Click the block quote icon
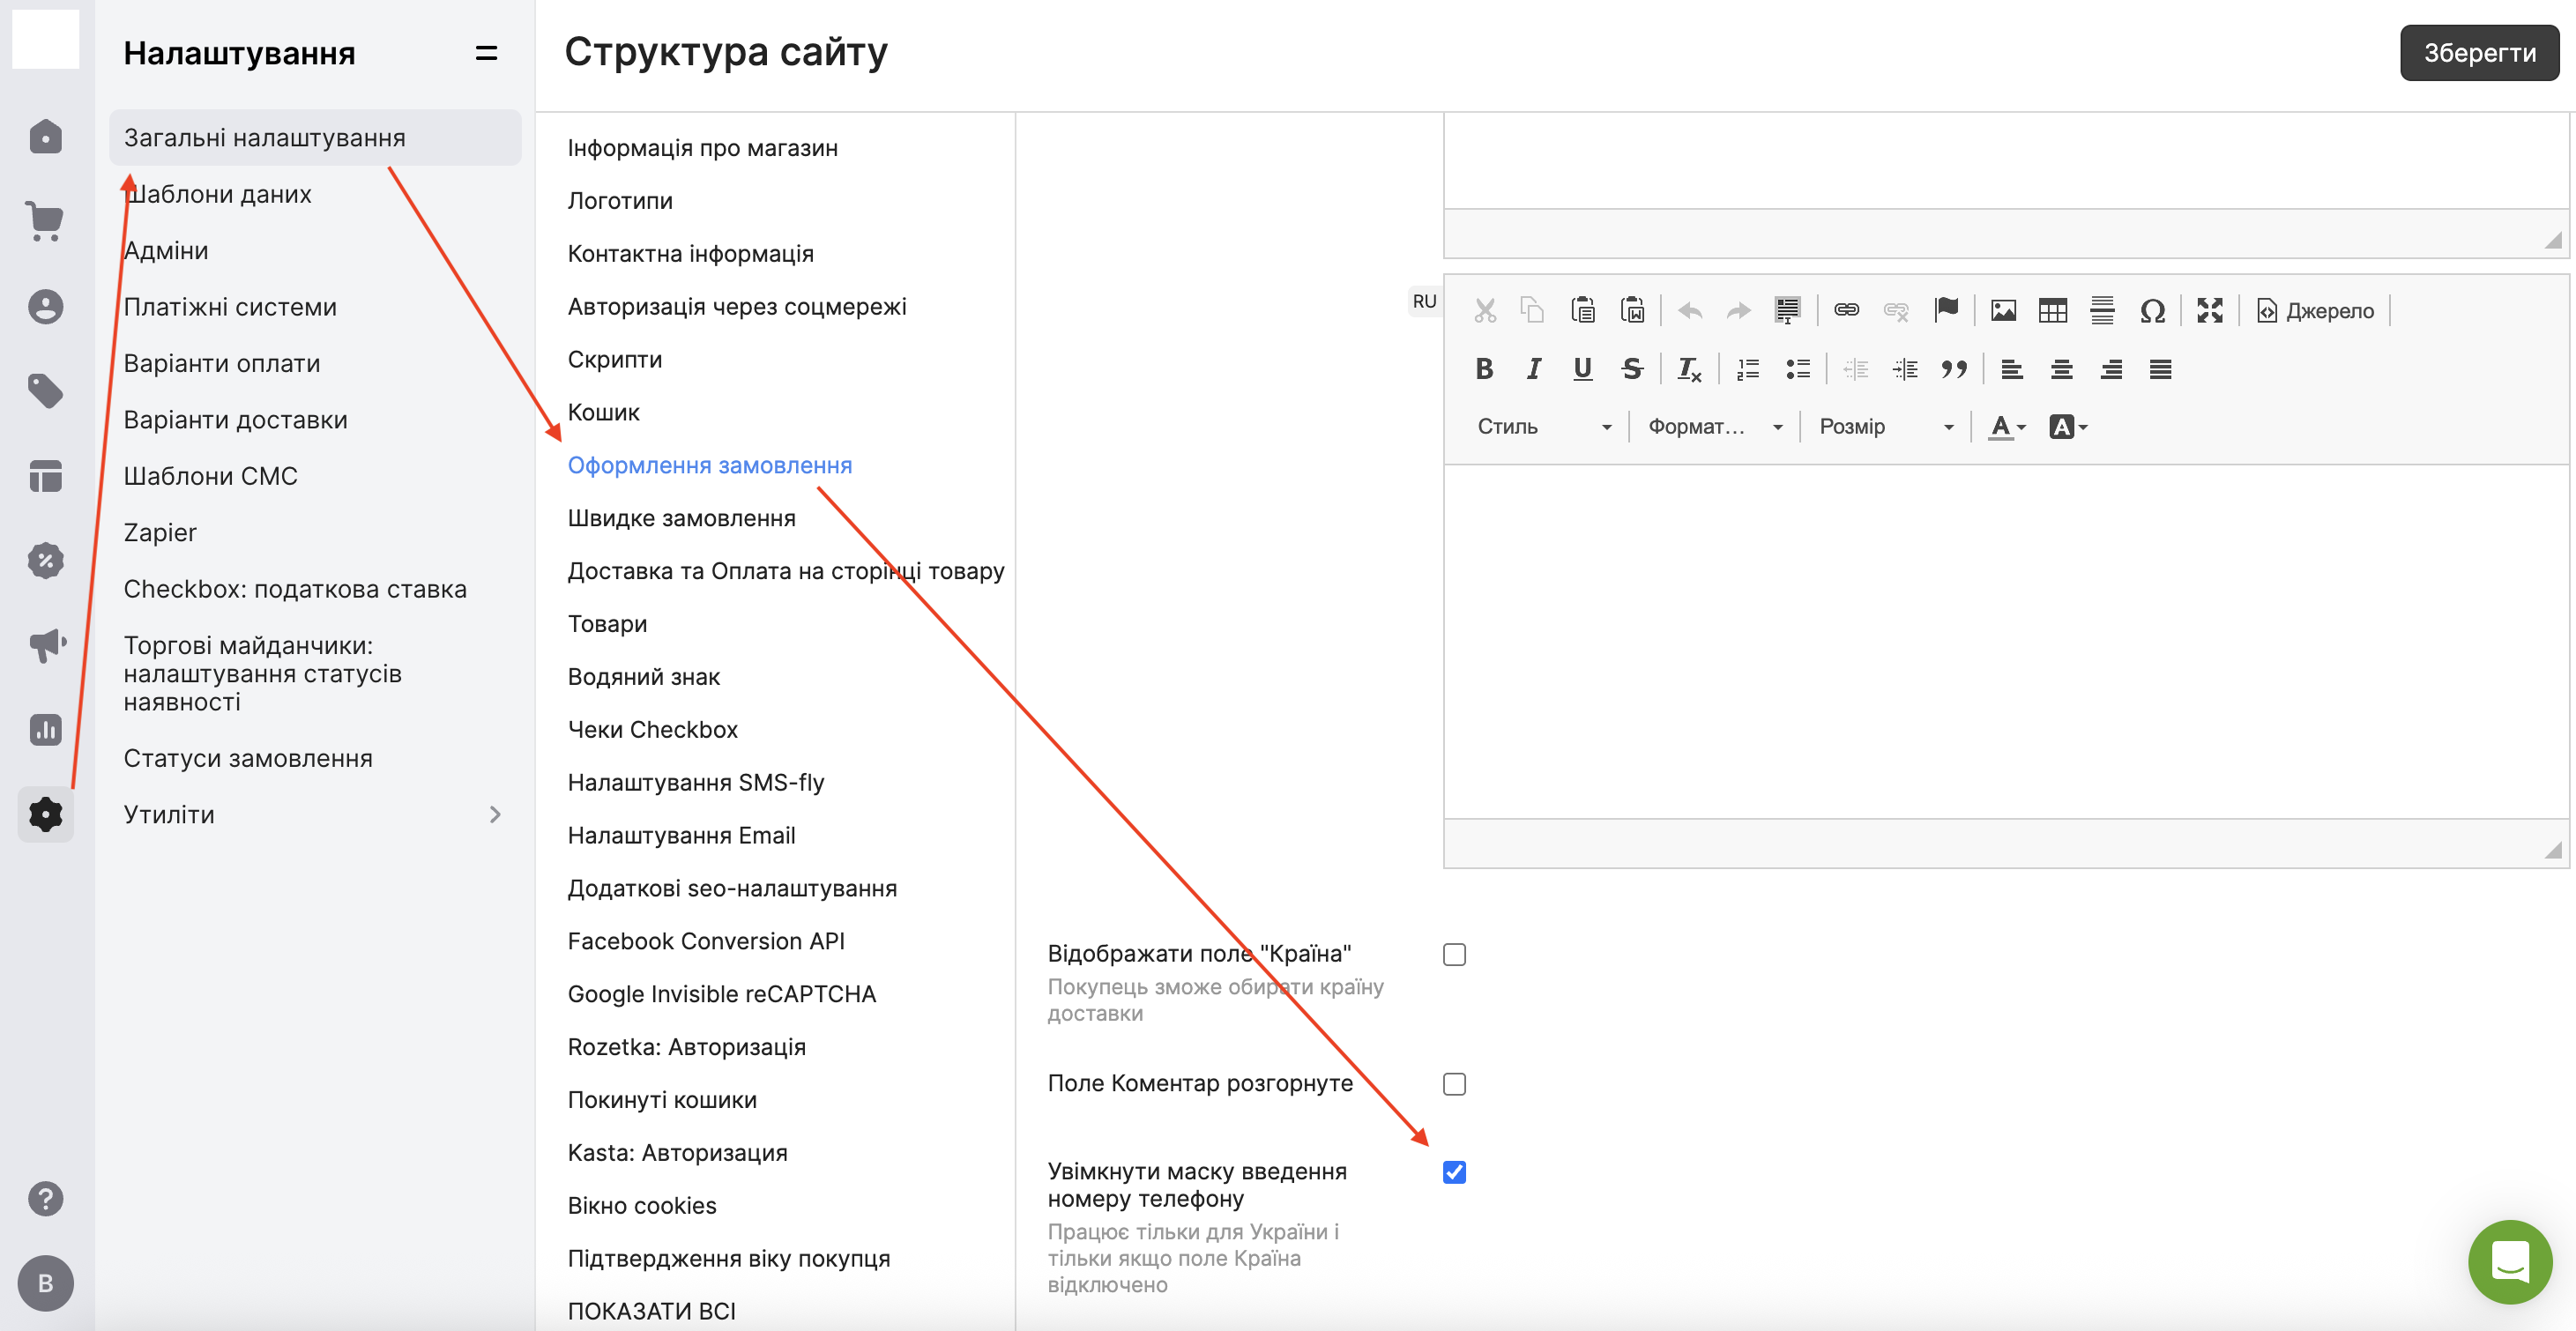This screenshot has width=2576, height=1331. click(x=1954, y=369)
